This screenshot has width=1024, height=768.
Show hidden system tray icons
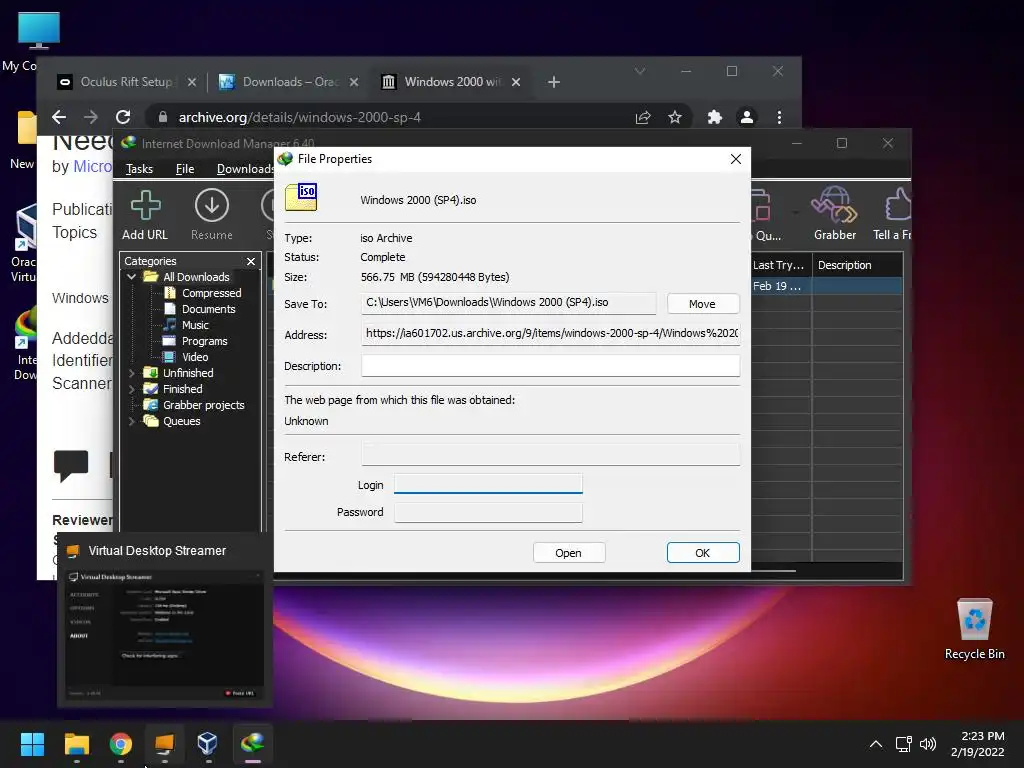[x=875, y=744]
